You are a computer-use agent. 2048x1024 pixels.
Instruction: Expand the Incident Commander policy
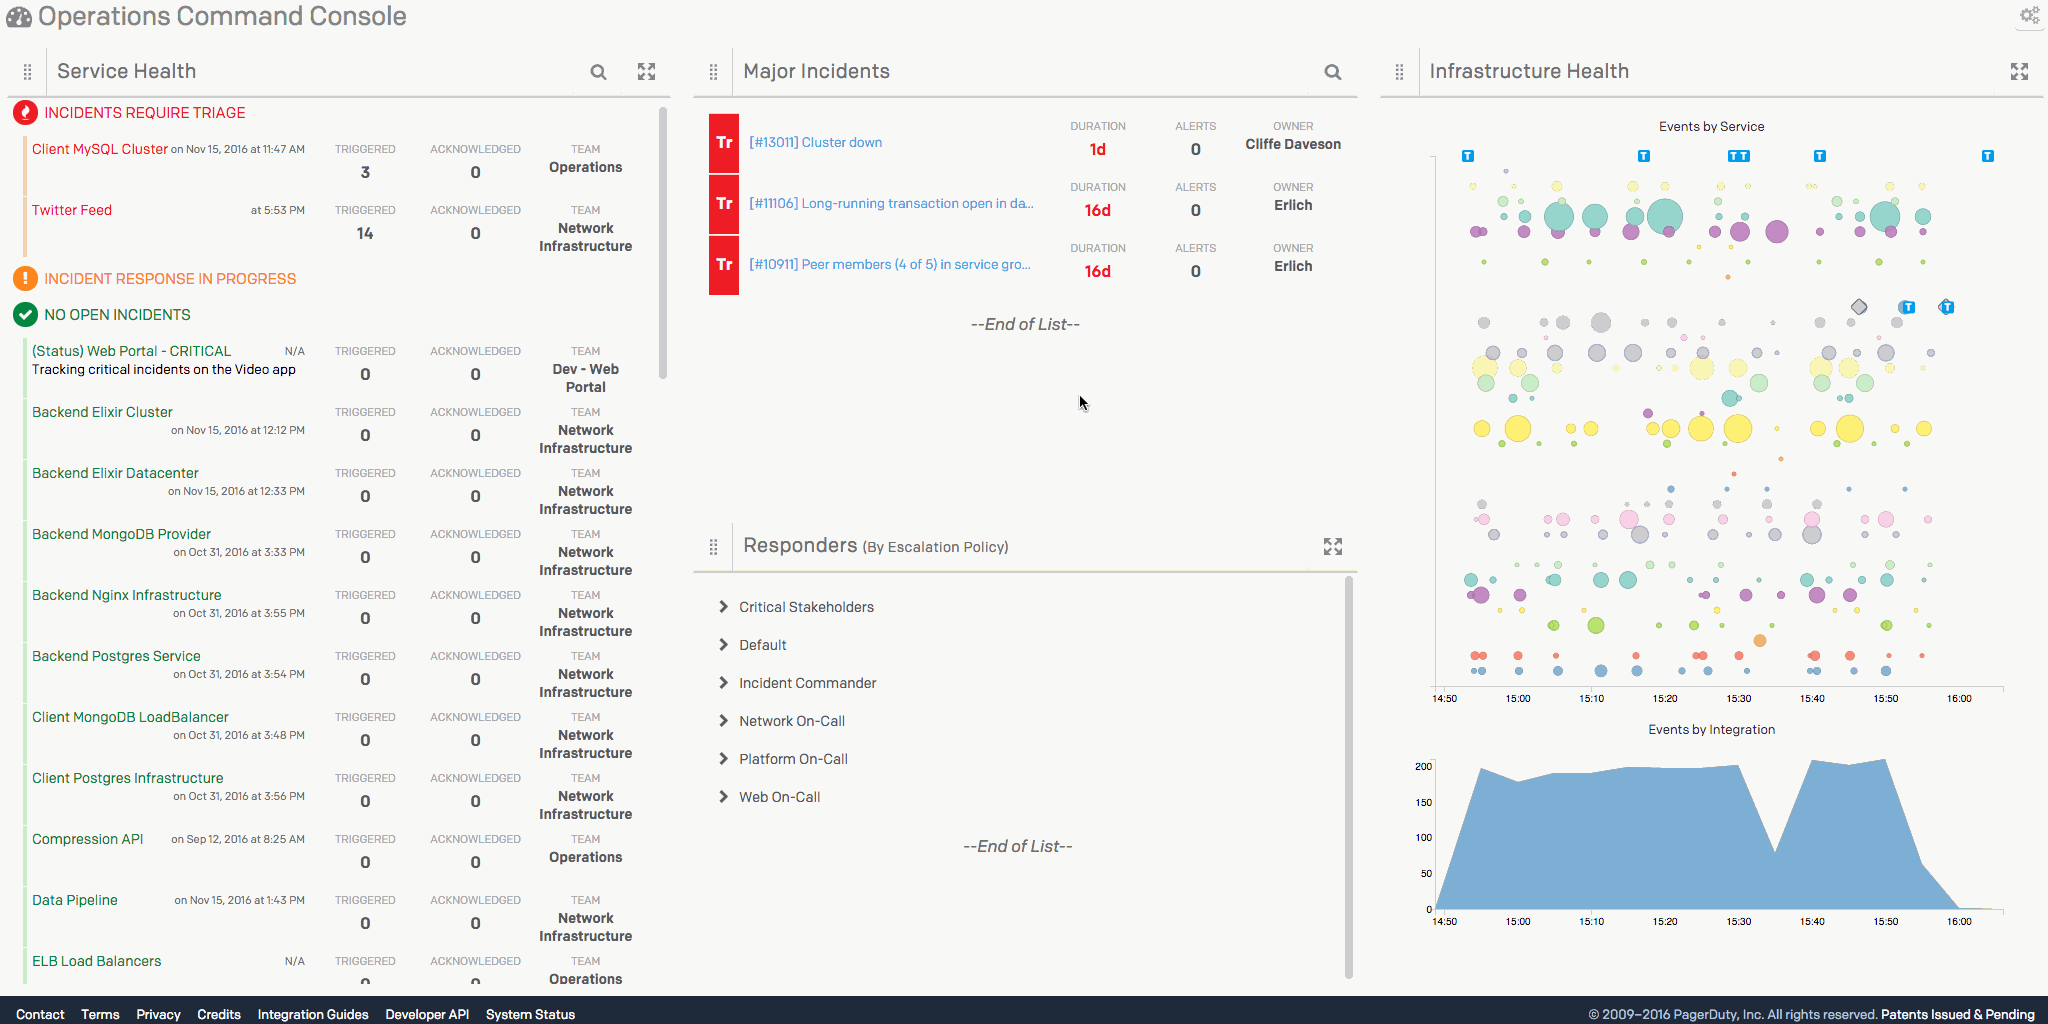[723, 683]
